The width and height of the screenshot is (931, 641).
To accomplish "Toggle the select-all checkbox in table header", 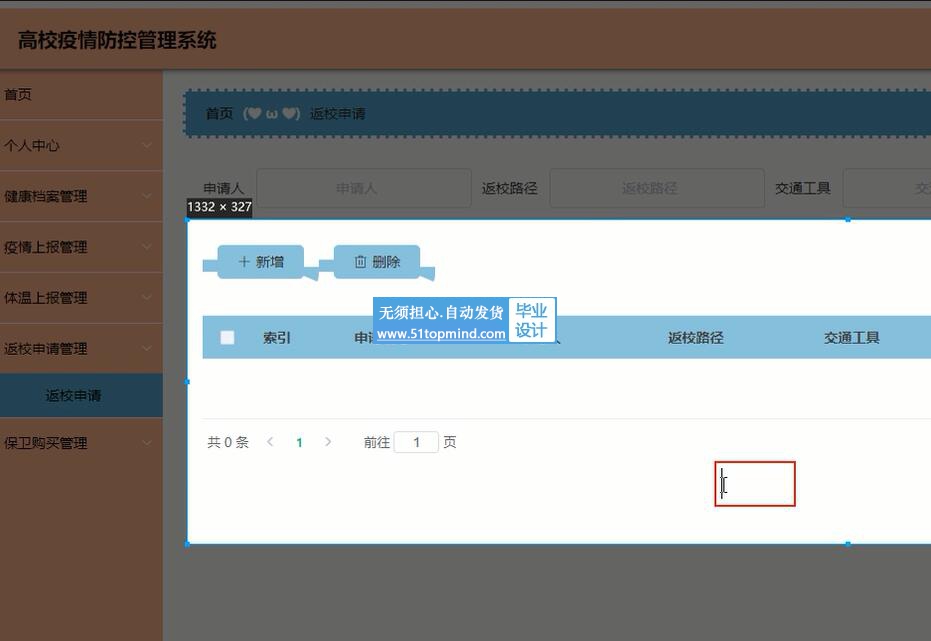I will (x=227, y=338).
